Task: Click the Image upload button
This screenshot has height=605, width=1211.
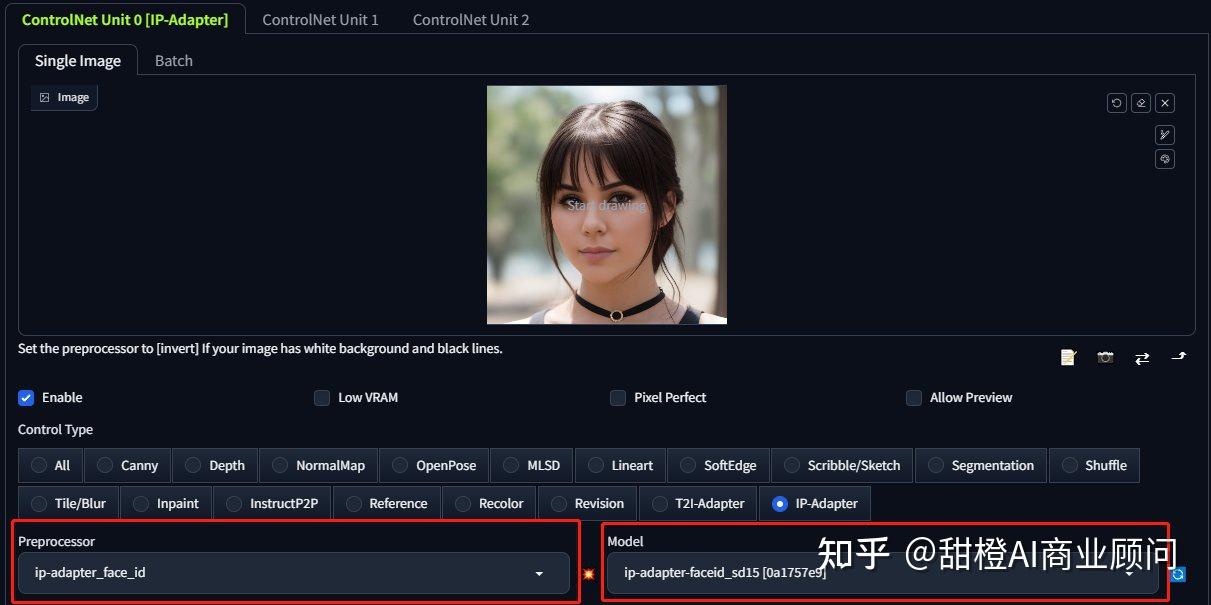Action: tap(64, 97)
